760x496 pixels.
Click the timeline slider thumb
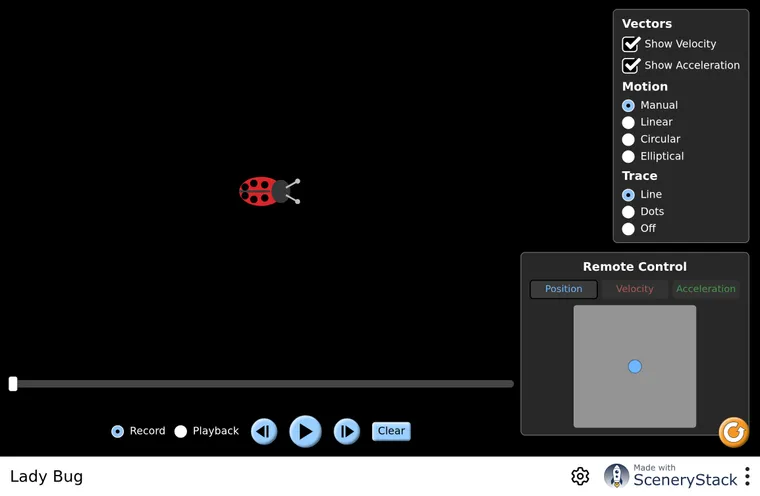(x=13, y=384)
